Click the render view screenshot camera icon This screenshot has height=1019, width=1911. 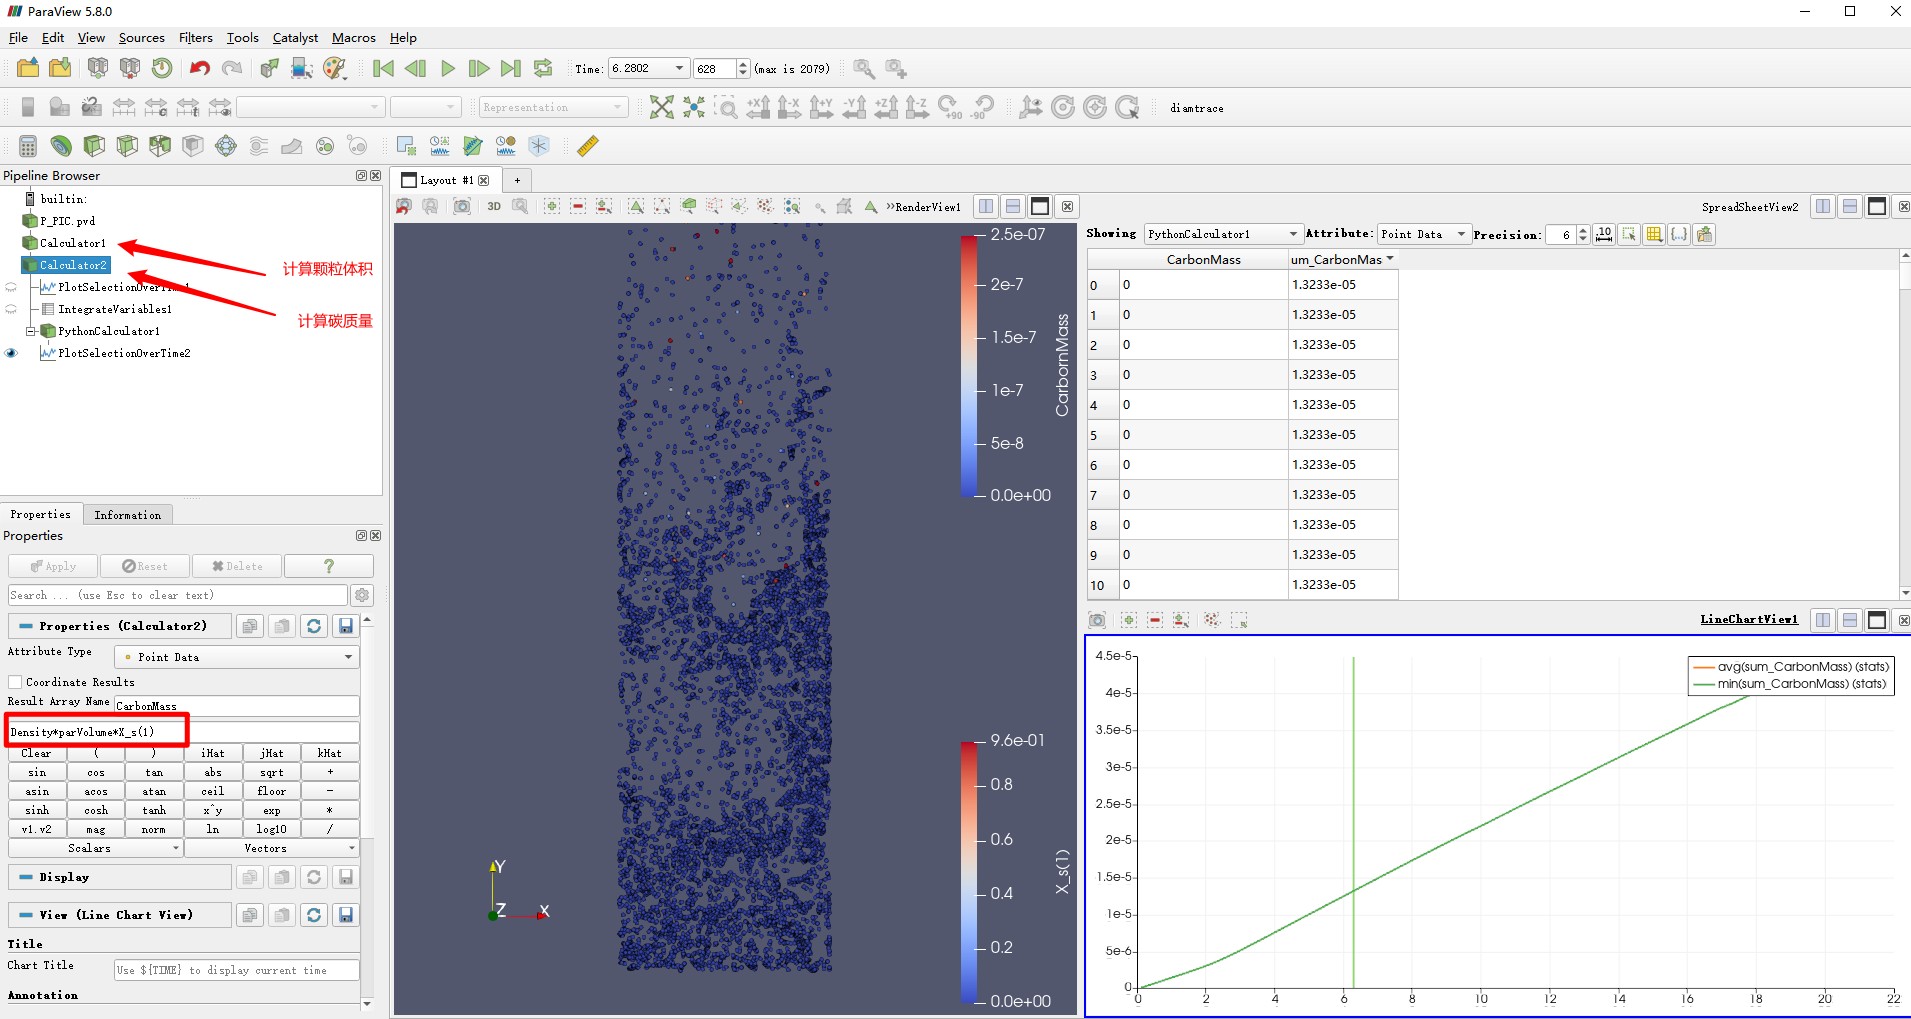462,206
